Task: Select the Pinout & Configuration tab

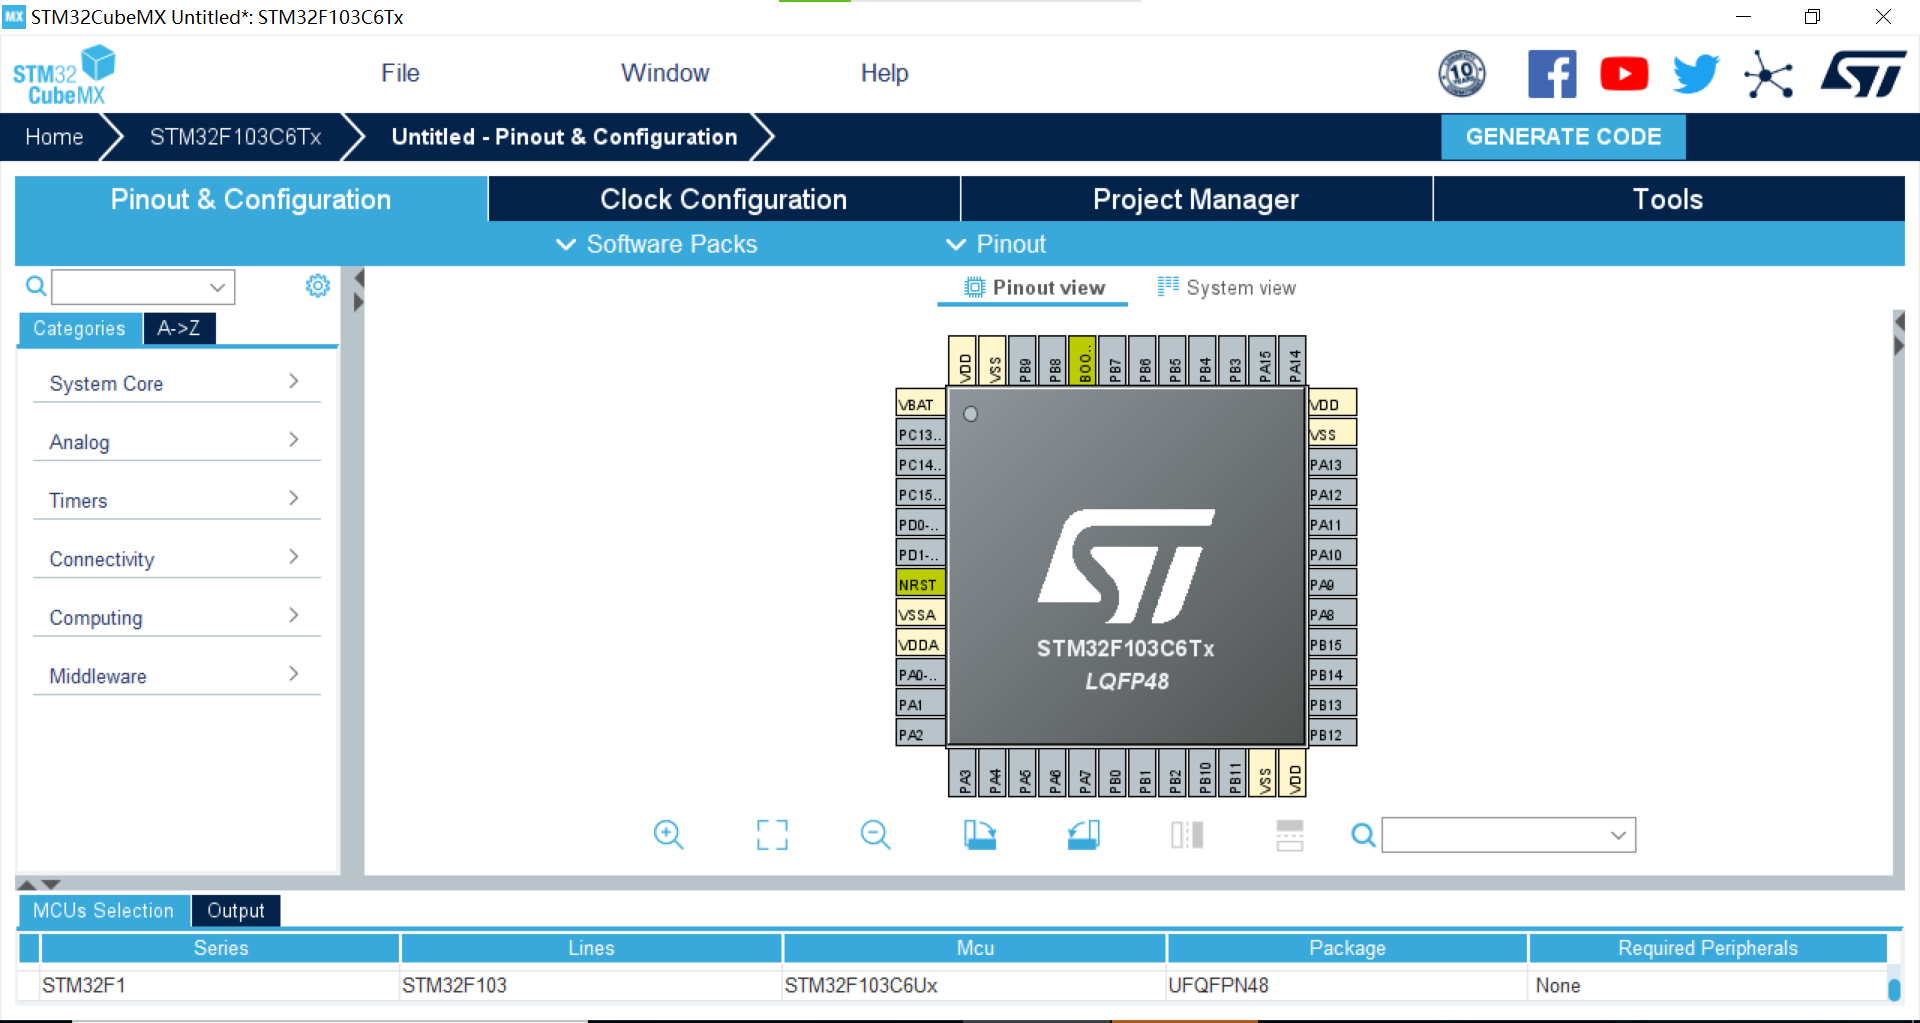Action: 251,199
